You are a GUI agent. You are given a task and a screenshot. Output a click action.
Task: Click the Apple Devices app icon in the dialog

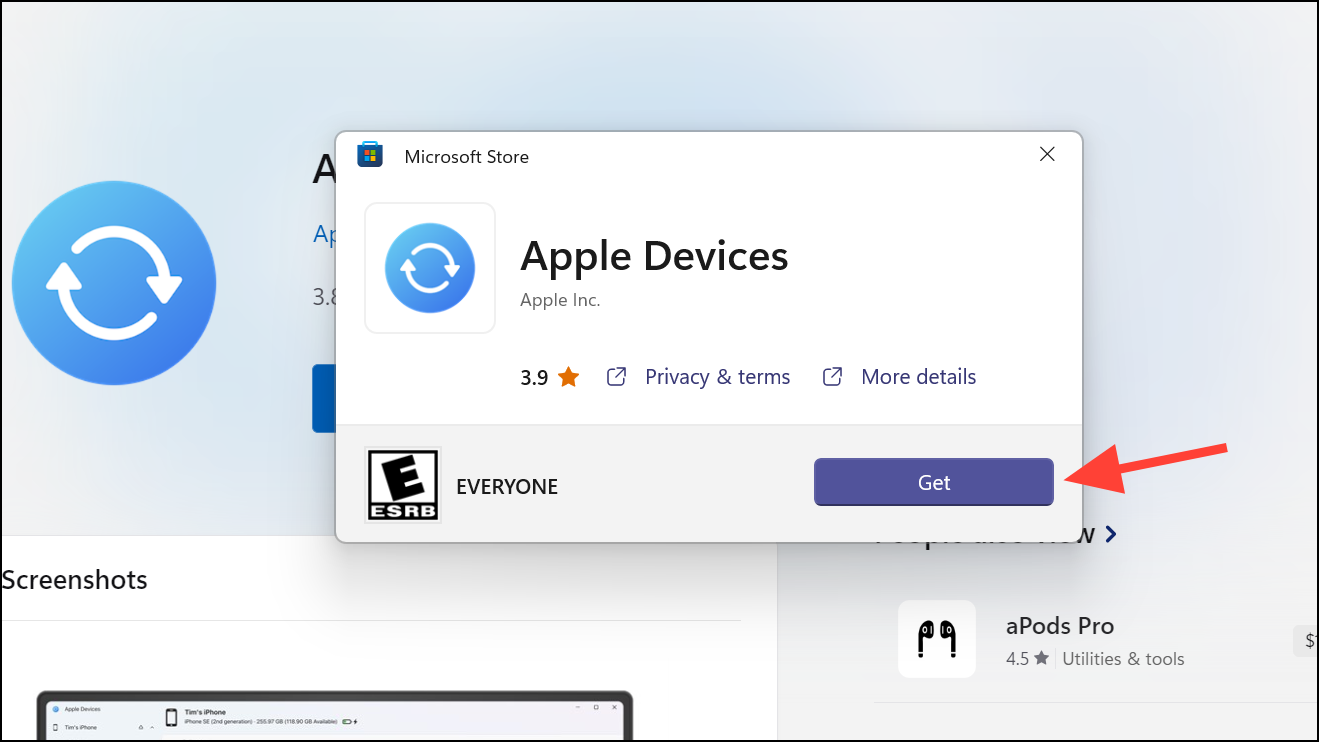(429, 268)
